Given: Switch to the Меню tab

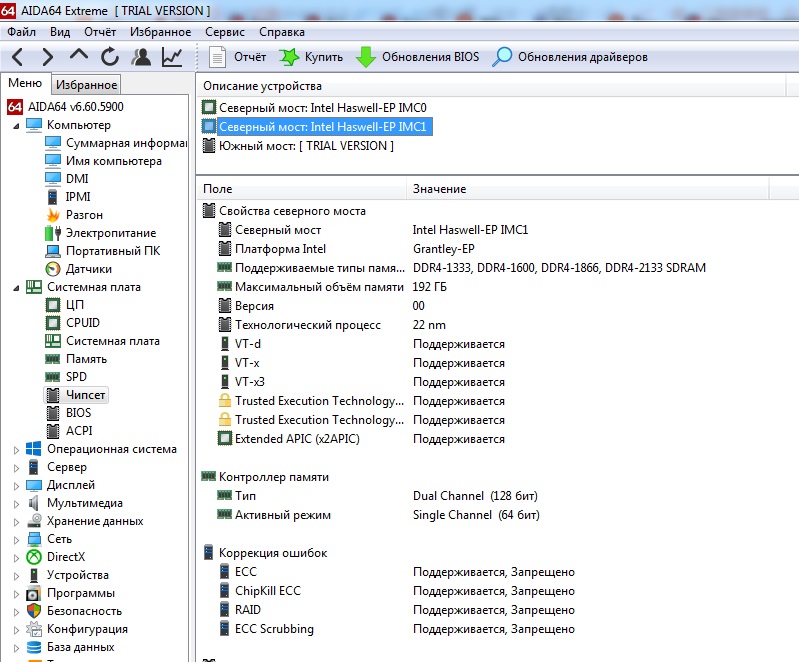Looking at the screenshot, I should (x=25, y=83).
